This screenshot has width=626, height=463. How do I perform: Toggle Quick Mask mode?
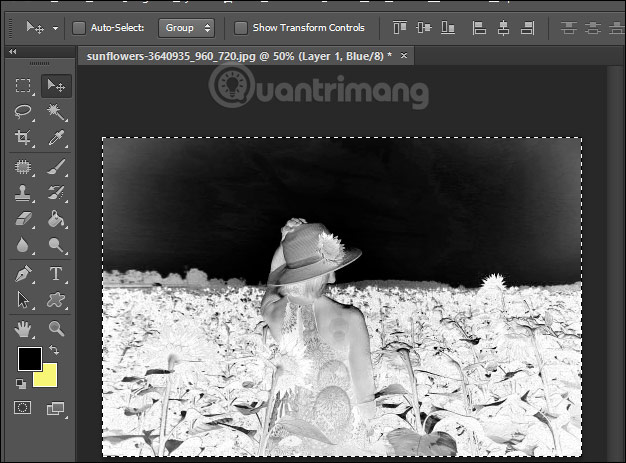(23, 408)
